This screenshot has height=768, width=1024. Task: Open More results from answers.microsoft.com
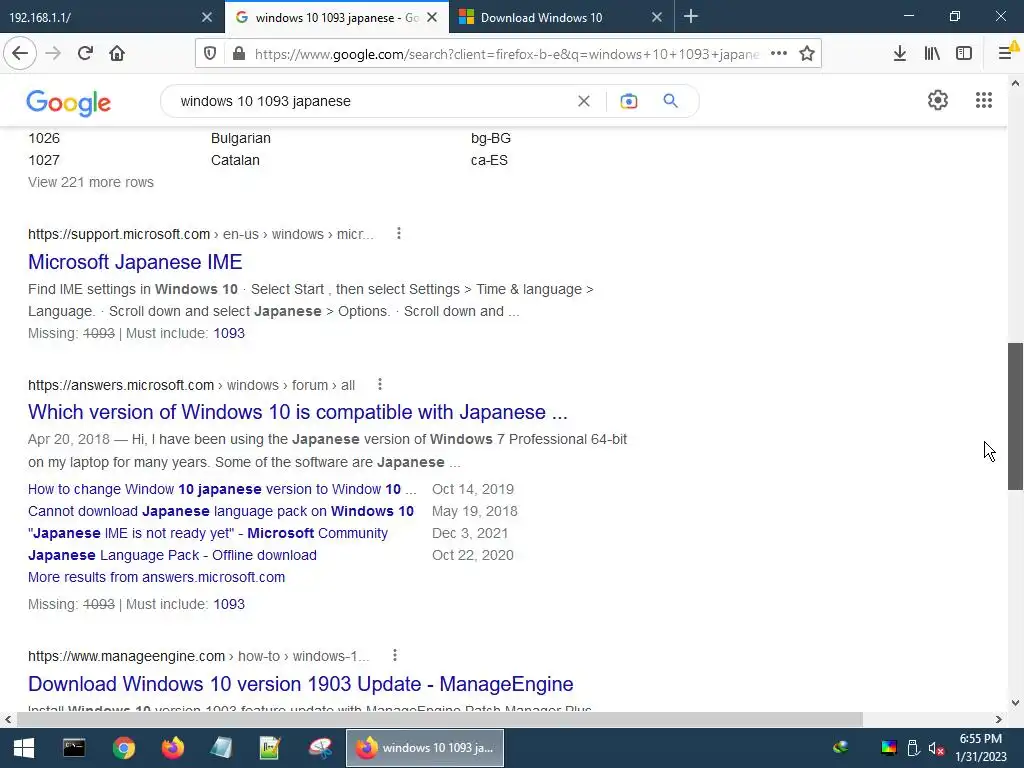tap(157, 577)
